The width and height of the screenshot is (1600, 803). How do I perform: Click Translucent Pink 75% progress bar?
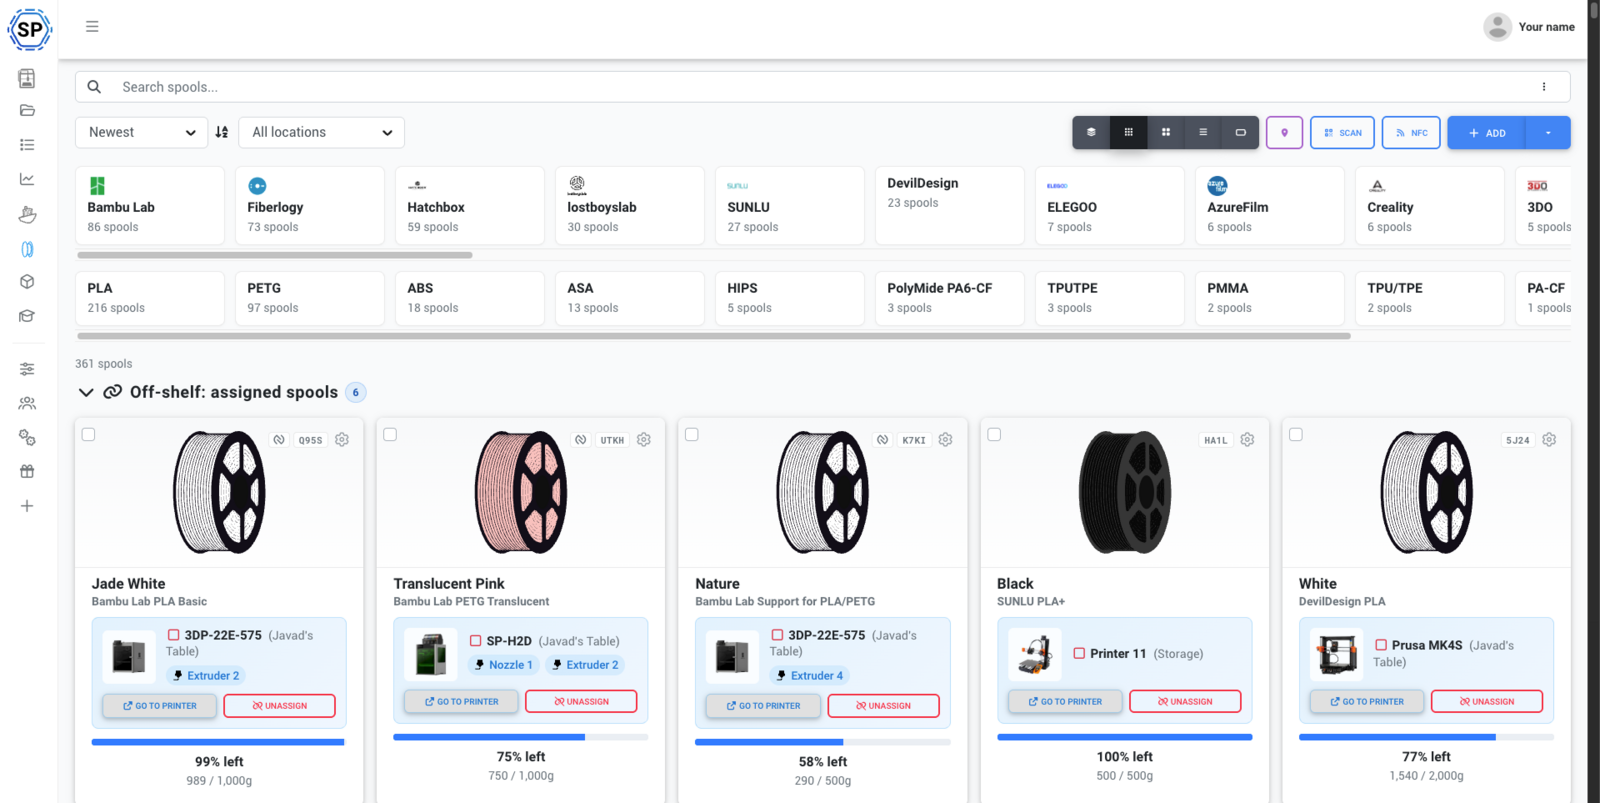tap(520, 737)
